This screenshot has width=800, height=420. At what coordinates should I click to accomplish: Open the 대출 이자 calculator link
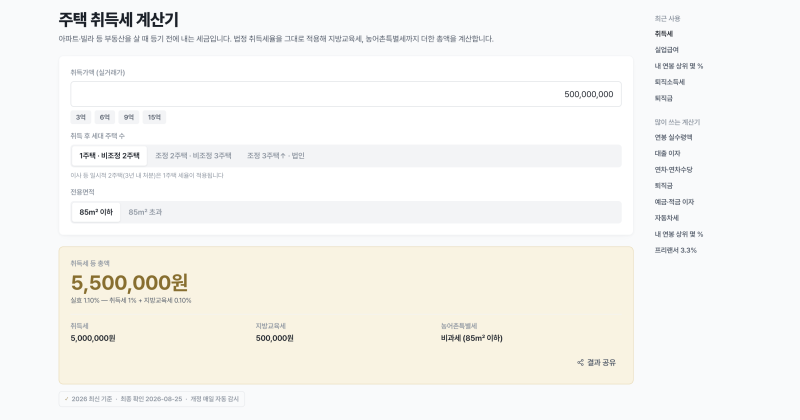[x=667, y=154]
